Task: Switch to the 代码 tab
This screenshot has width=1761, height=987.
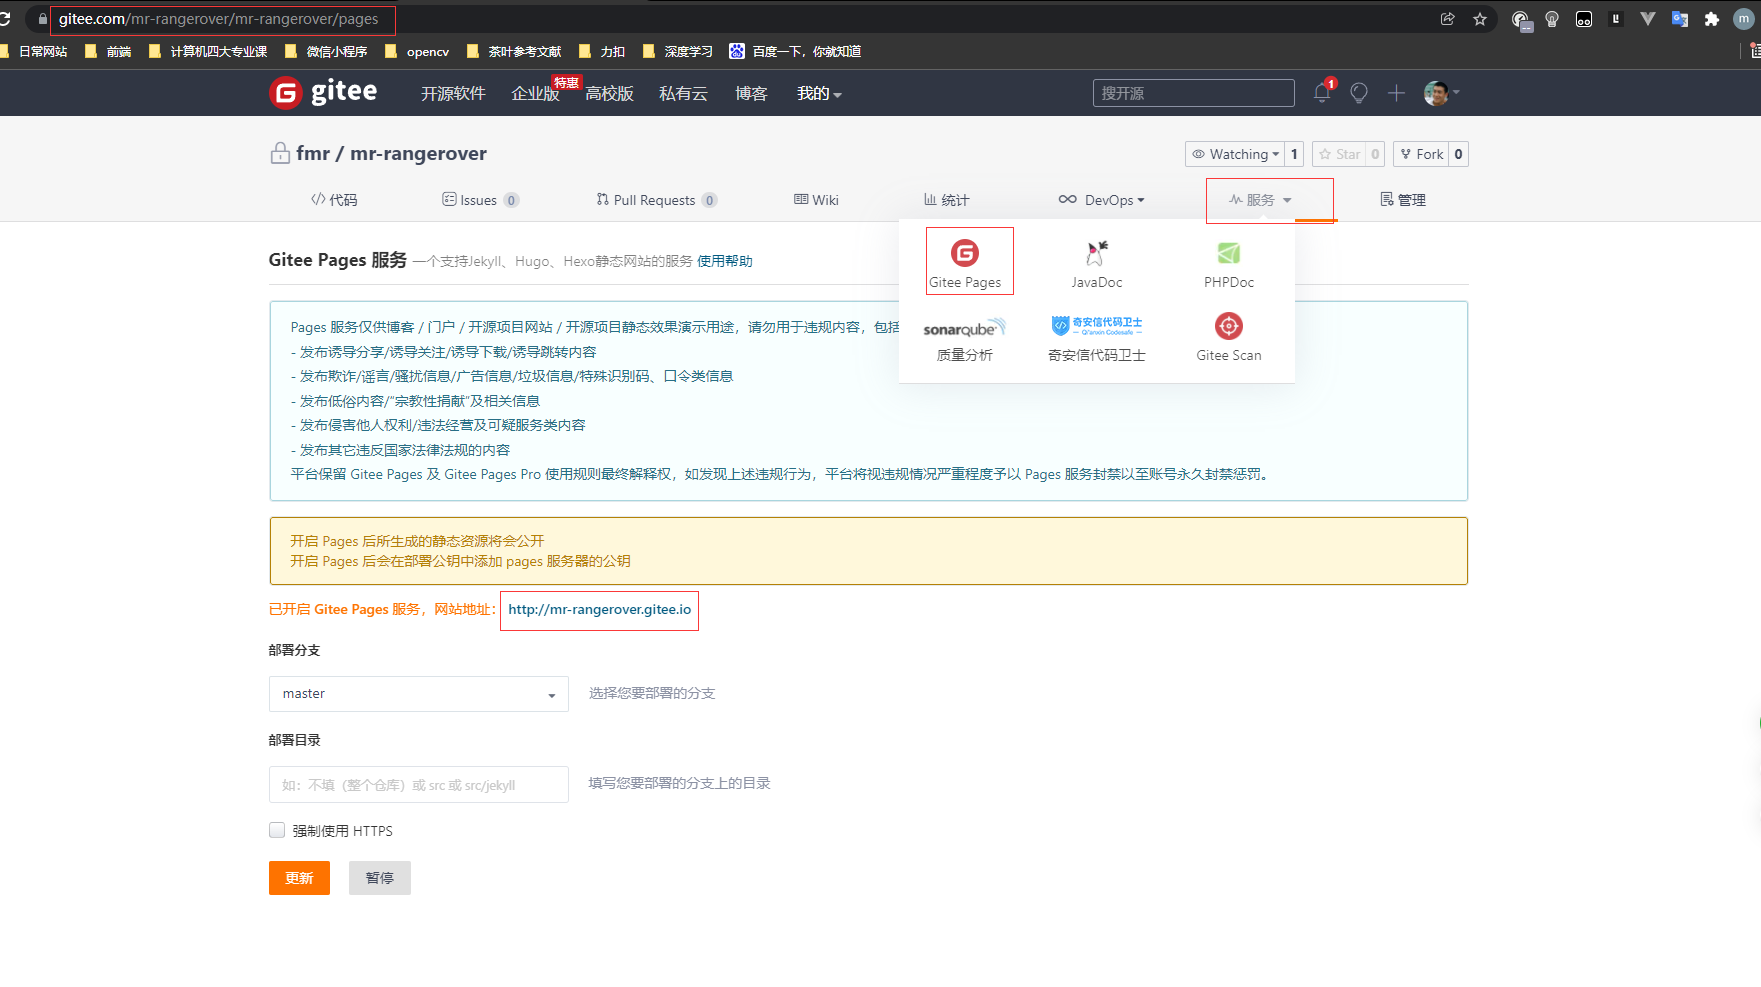Action: point(334,200)
